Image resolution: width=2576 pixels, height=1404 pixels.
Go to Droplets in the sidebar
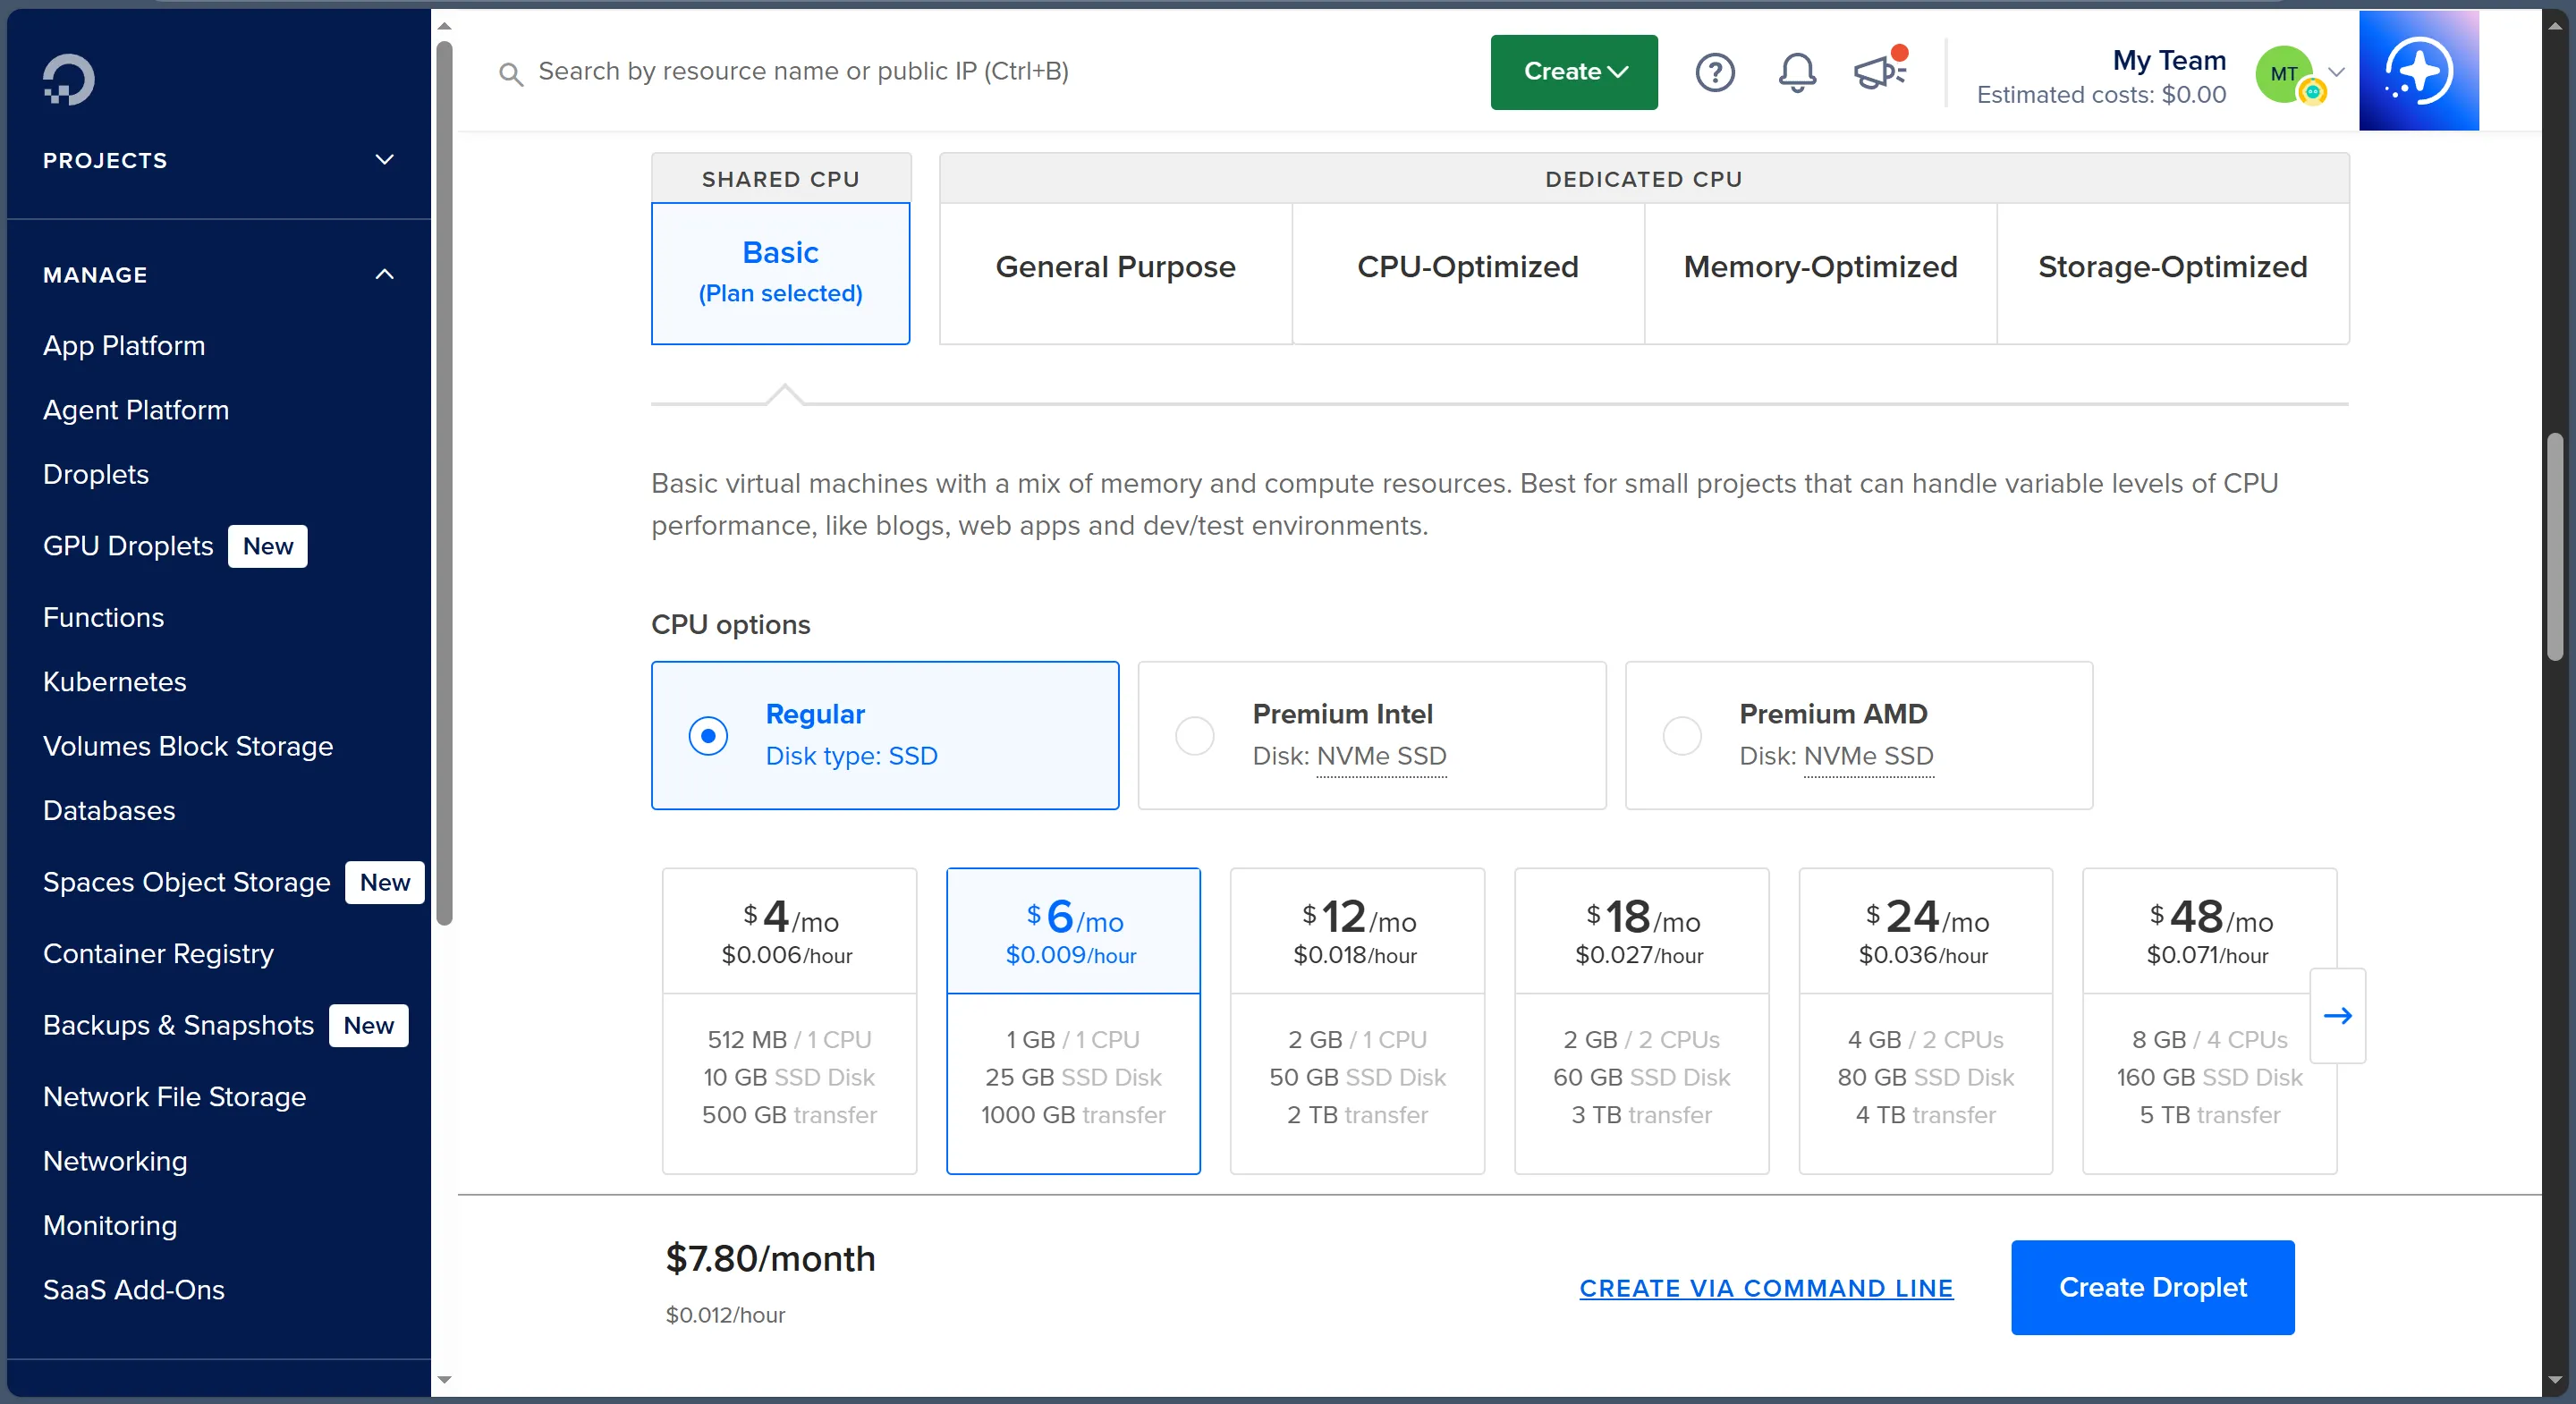(x=96, y=474)
